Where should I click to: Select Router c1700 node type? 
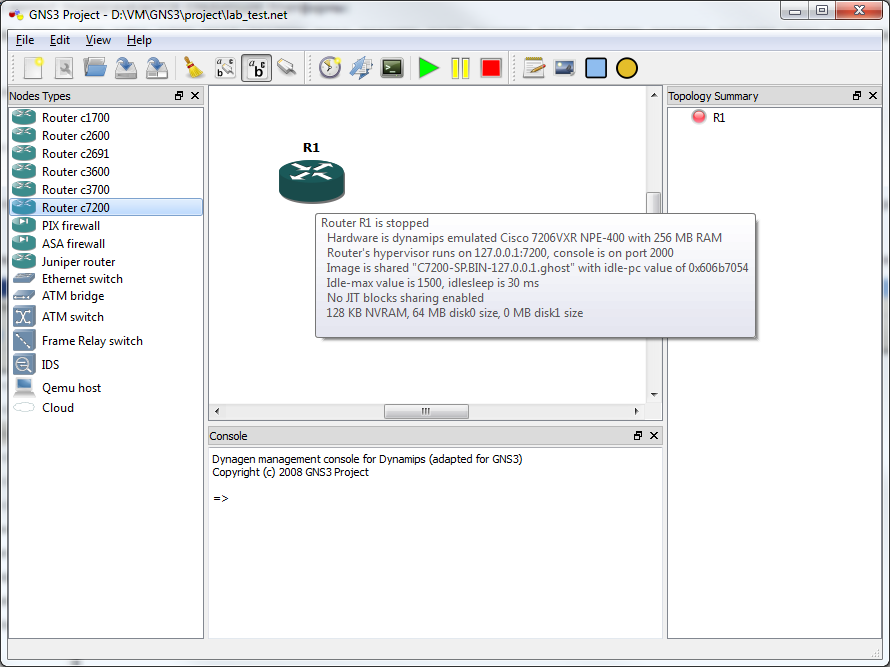tap(106, 118)
